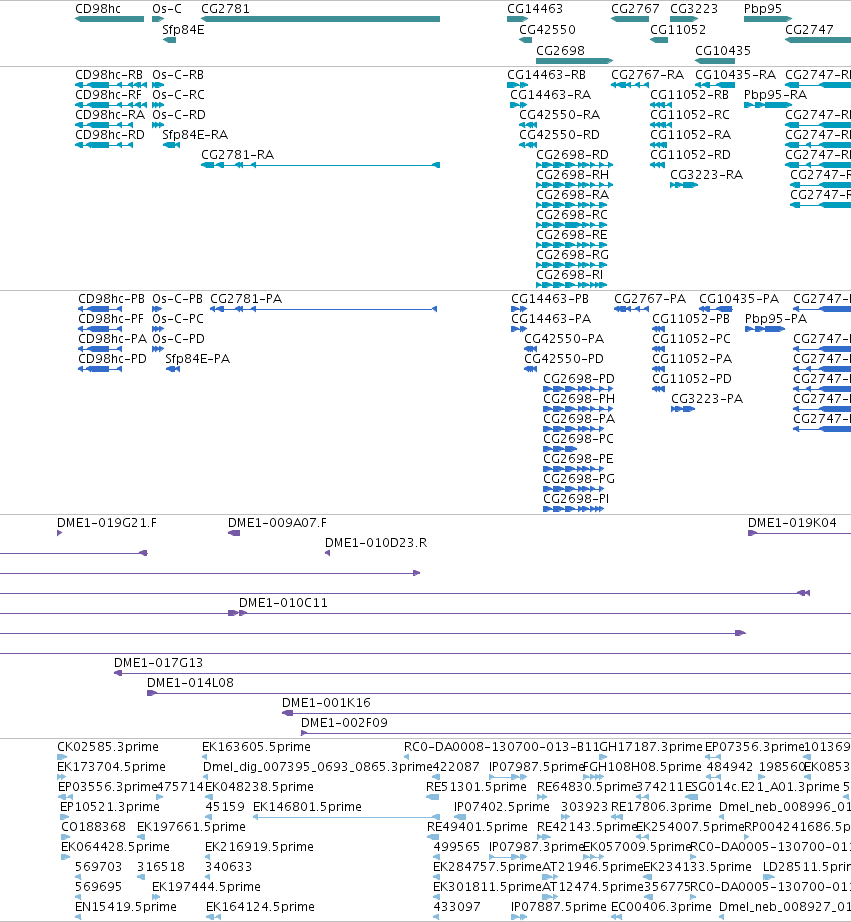Click transcript Pbp95-RA

point(767,105)
